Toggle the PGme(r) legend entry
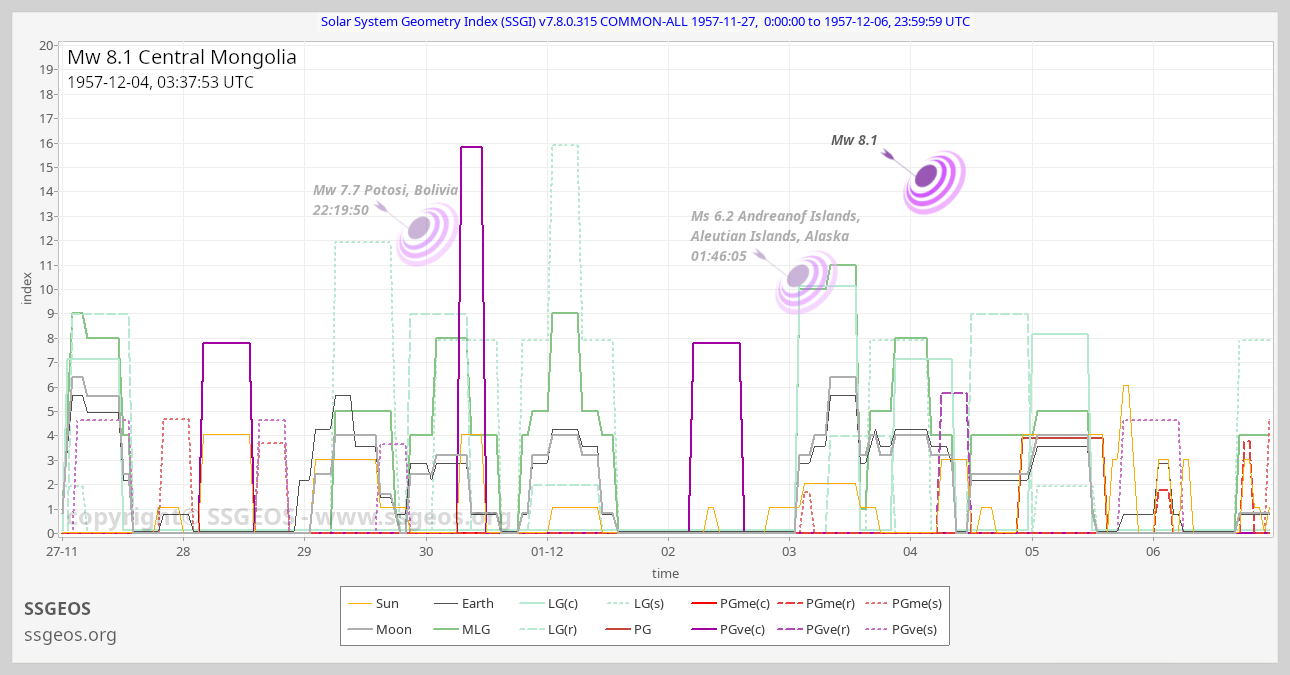The image size is (1290, 675). click(x=816, y=603)
